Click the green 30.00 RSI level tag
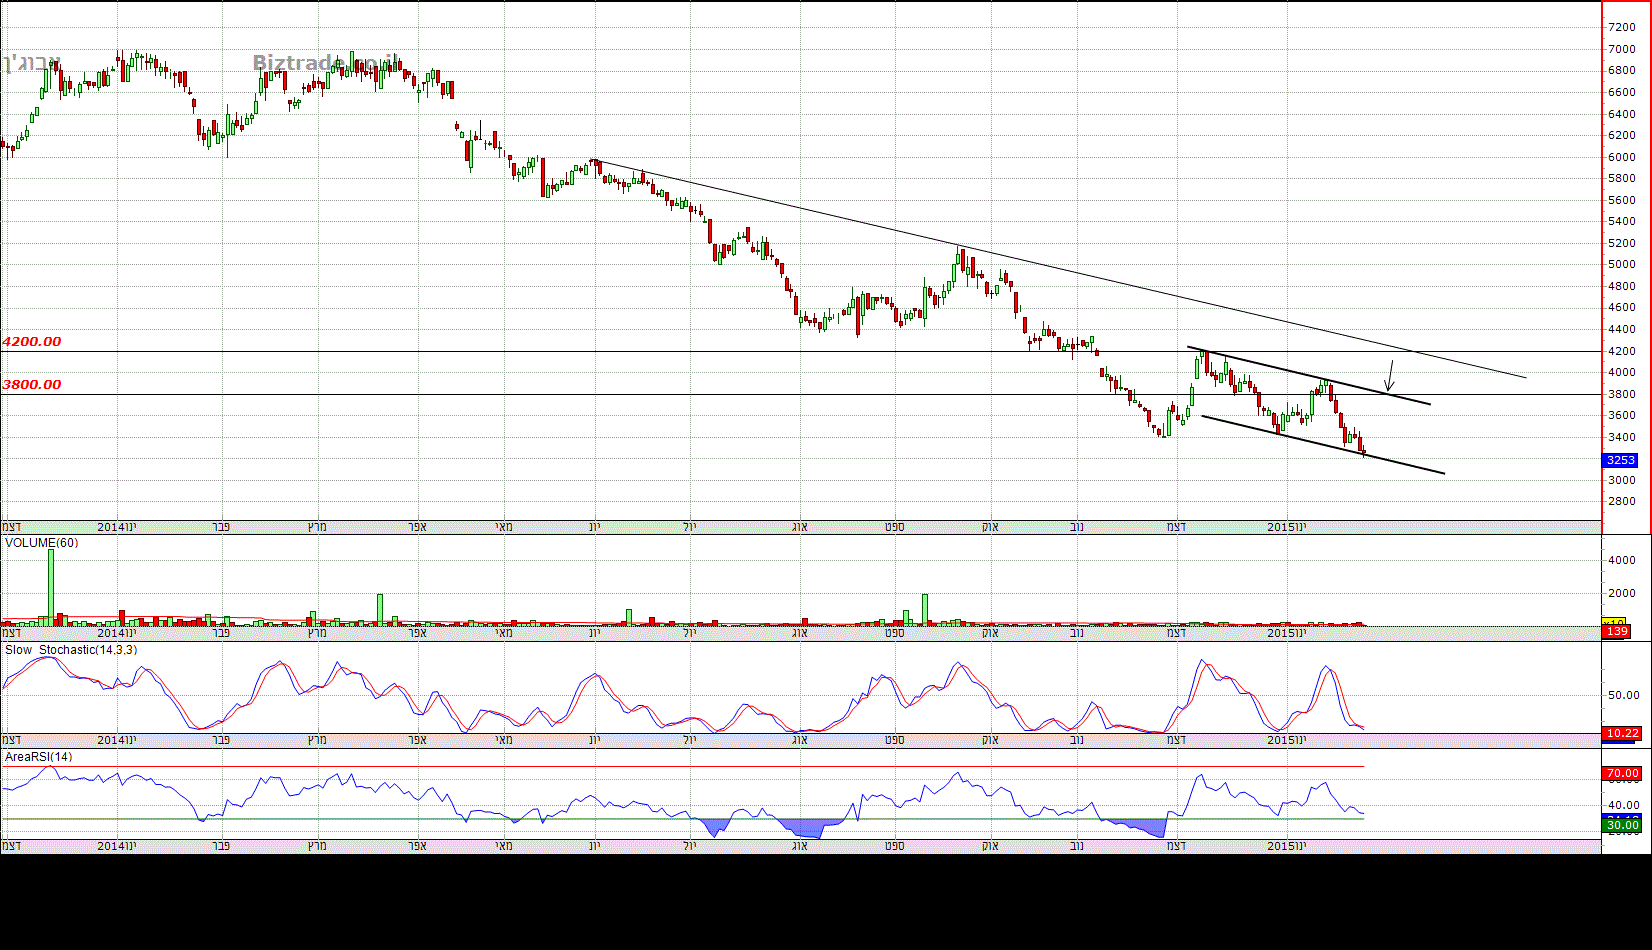Screen dimensions: 1652x950 (1621, 826)
